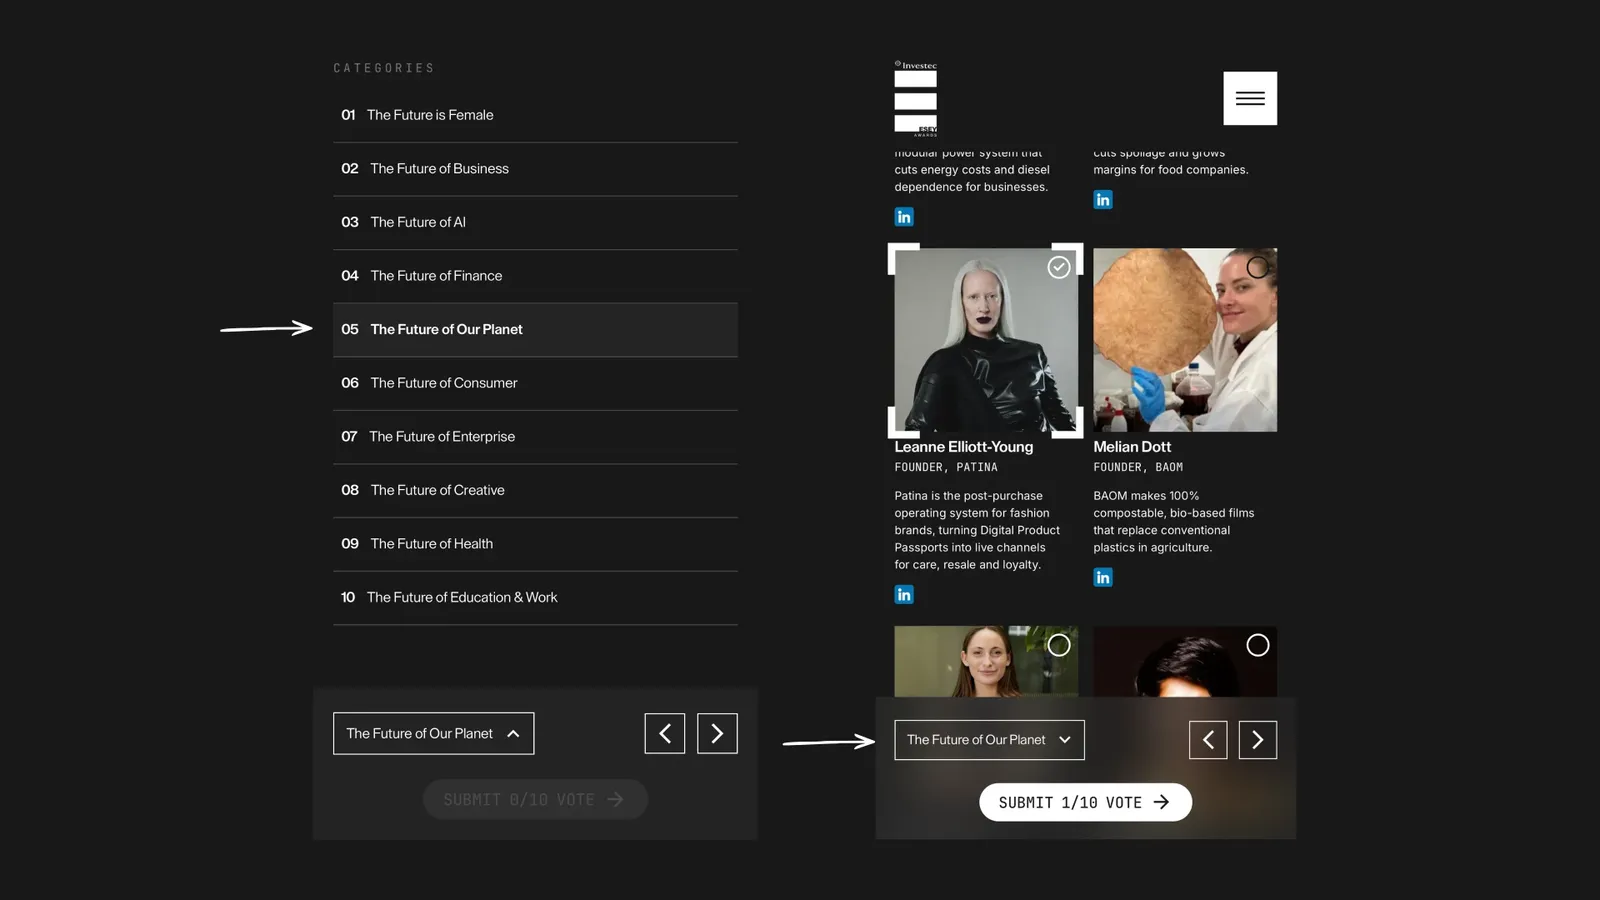This screenshot has height=900, width=1600.
Task: Click the Investec logo
Action: coord(916,98)
